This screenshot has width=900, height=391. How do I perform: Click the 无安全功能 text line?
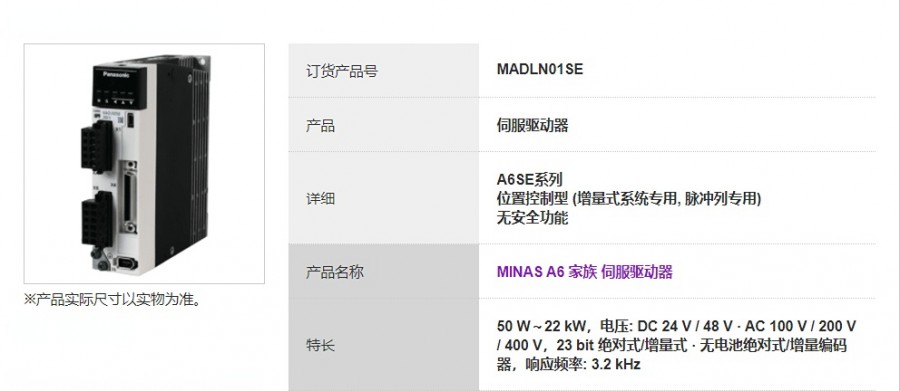click(x=532, y=218)
